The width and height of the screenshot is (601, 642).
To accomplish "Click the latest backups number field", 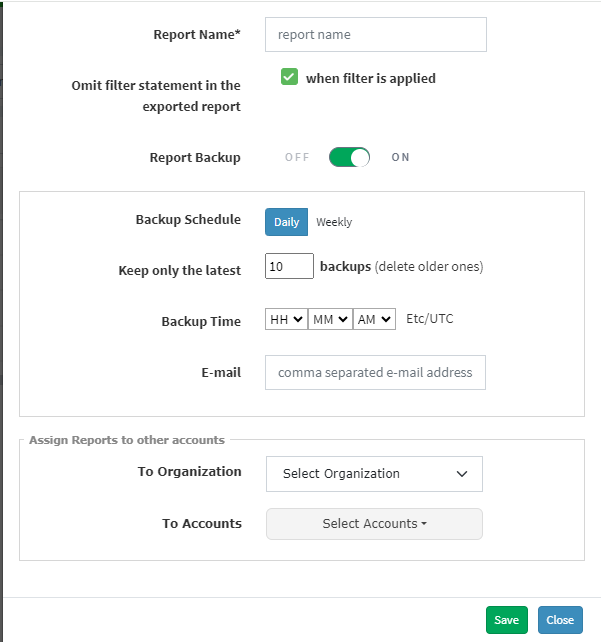I will 289,266.
